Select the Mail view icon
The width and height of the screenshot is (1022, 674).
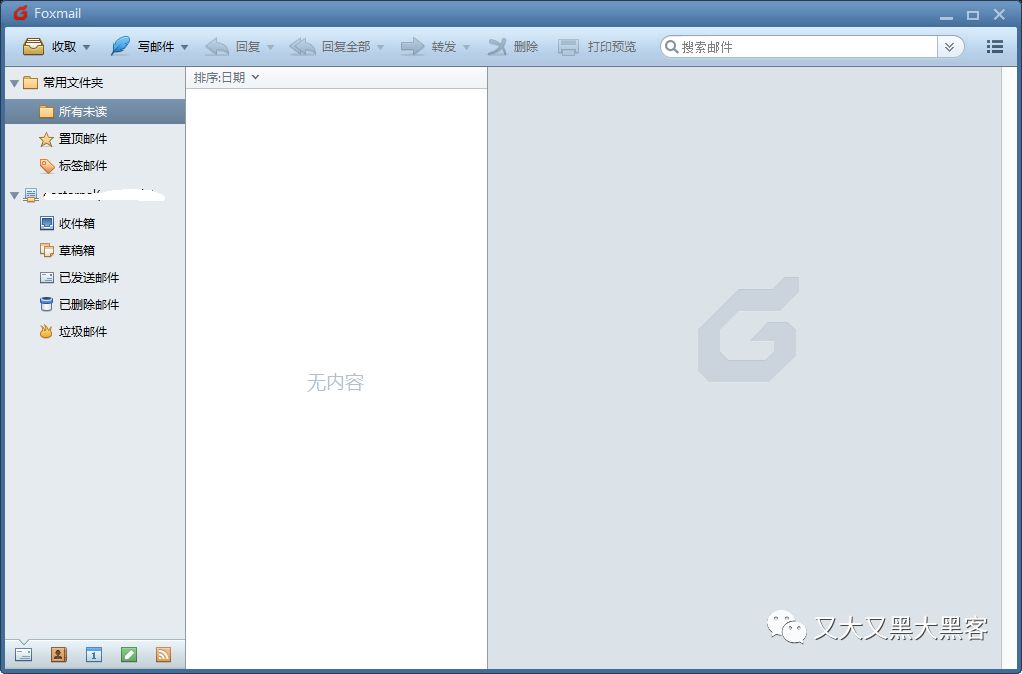24,653
